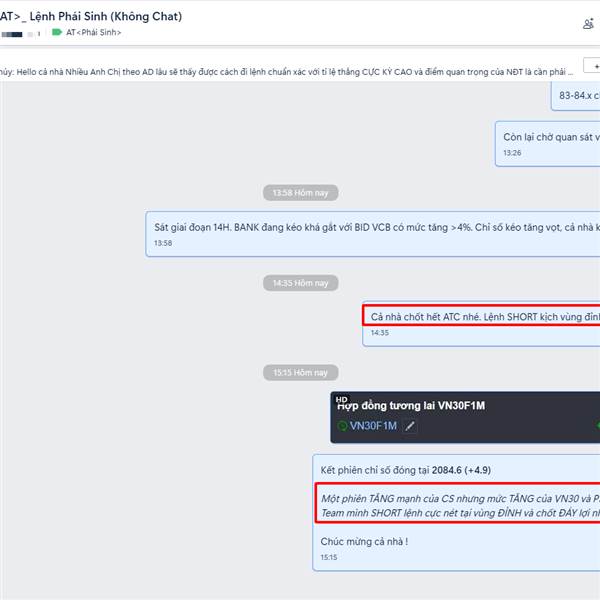
Task: Click the green clock icon before VN30F1M
Action: tap(342, 426)
